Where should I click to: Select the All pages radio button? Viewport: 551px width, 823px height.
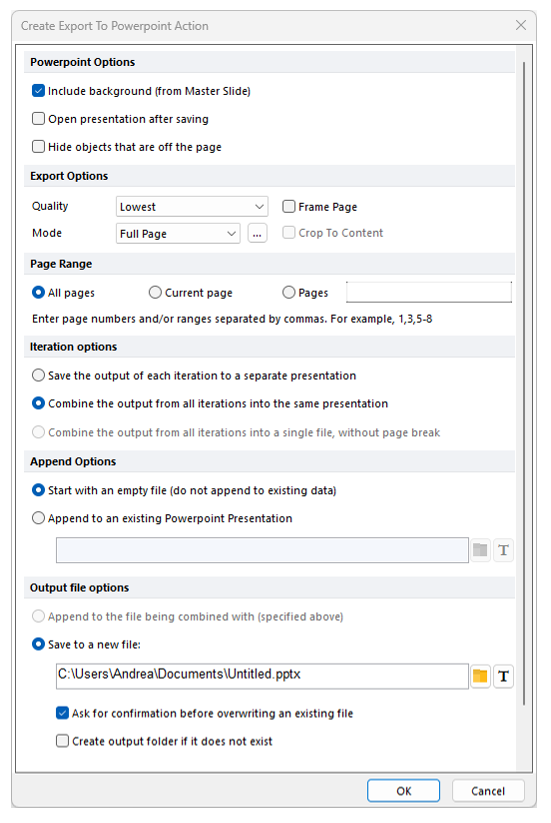pos(38,292)
